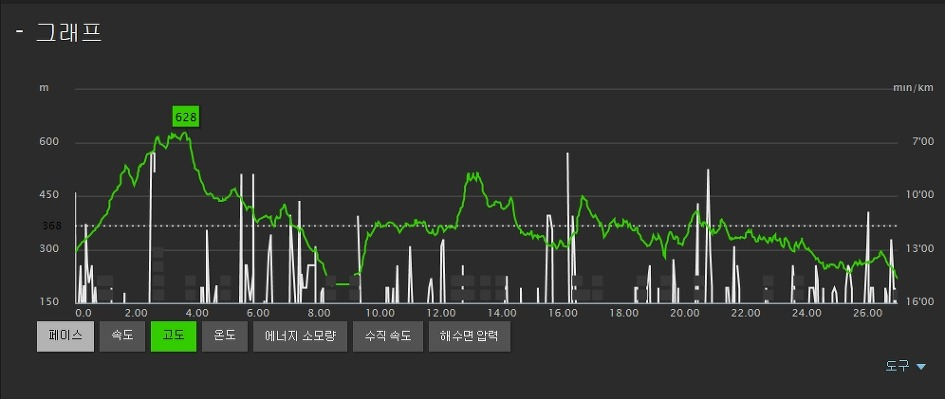Toggle the 페이스 pace graph button

[65, 336]
